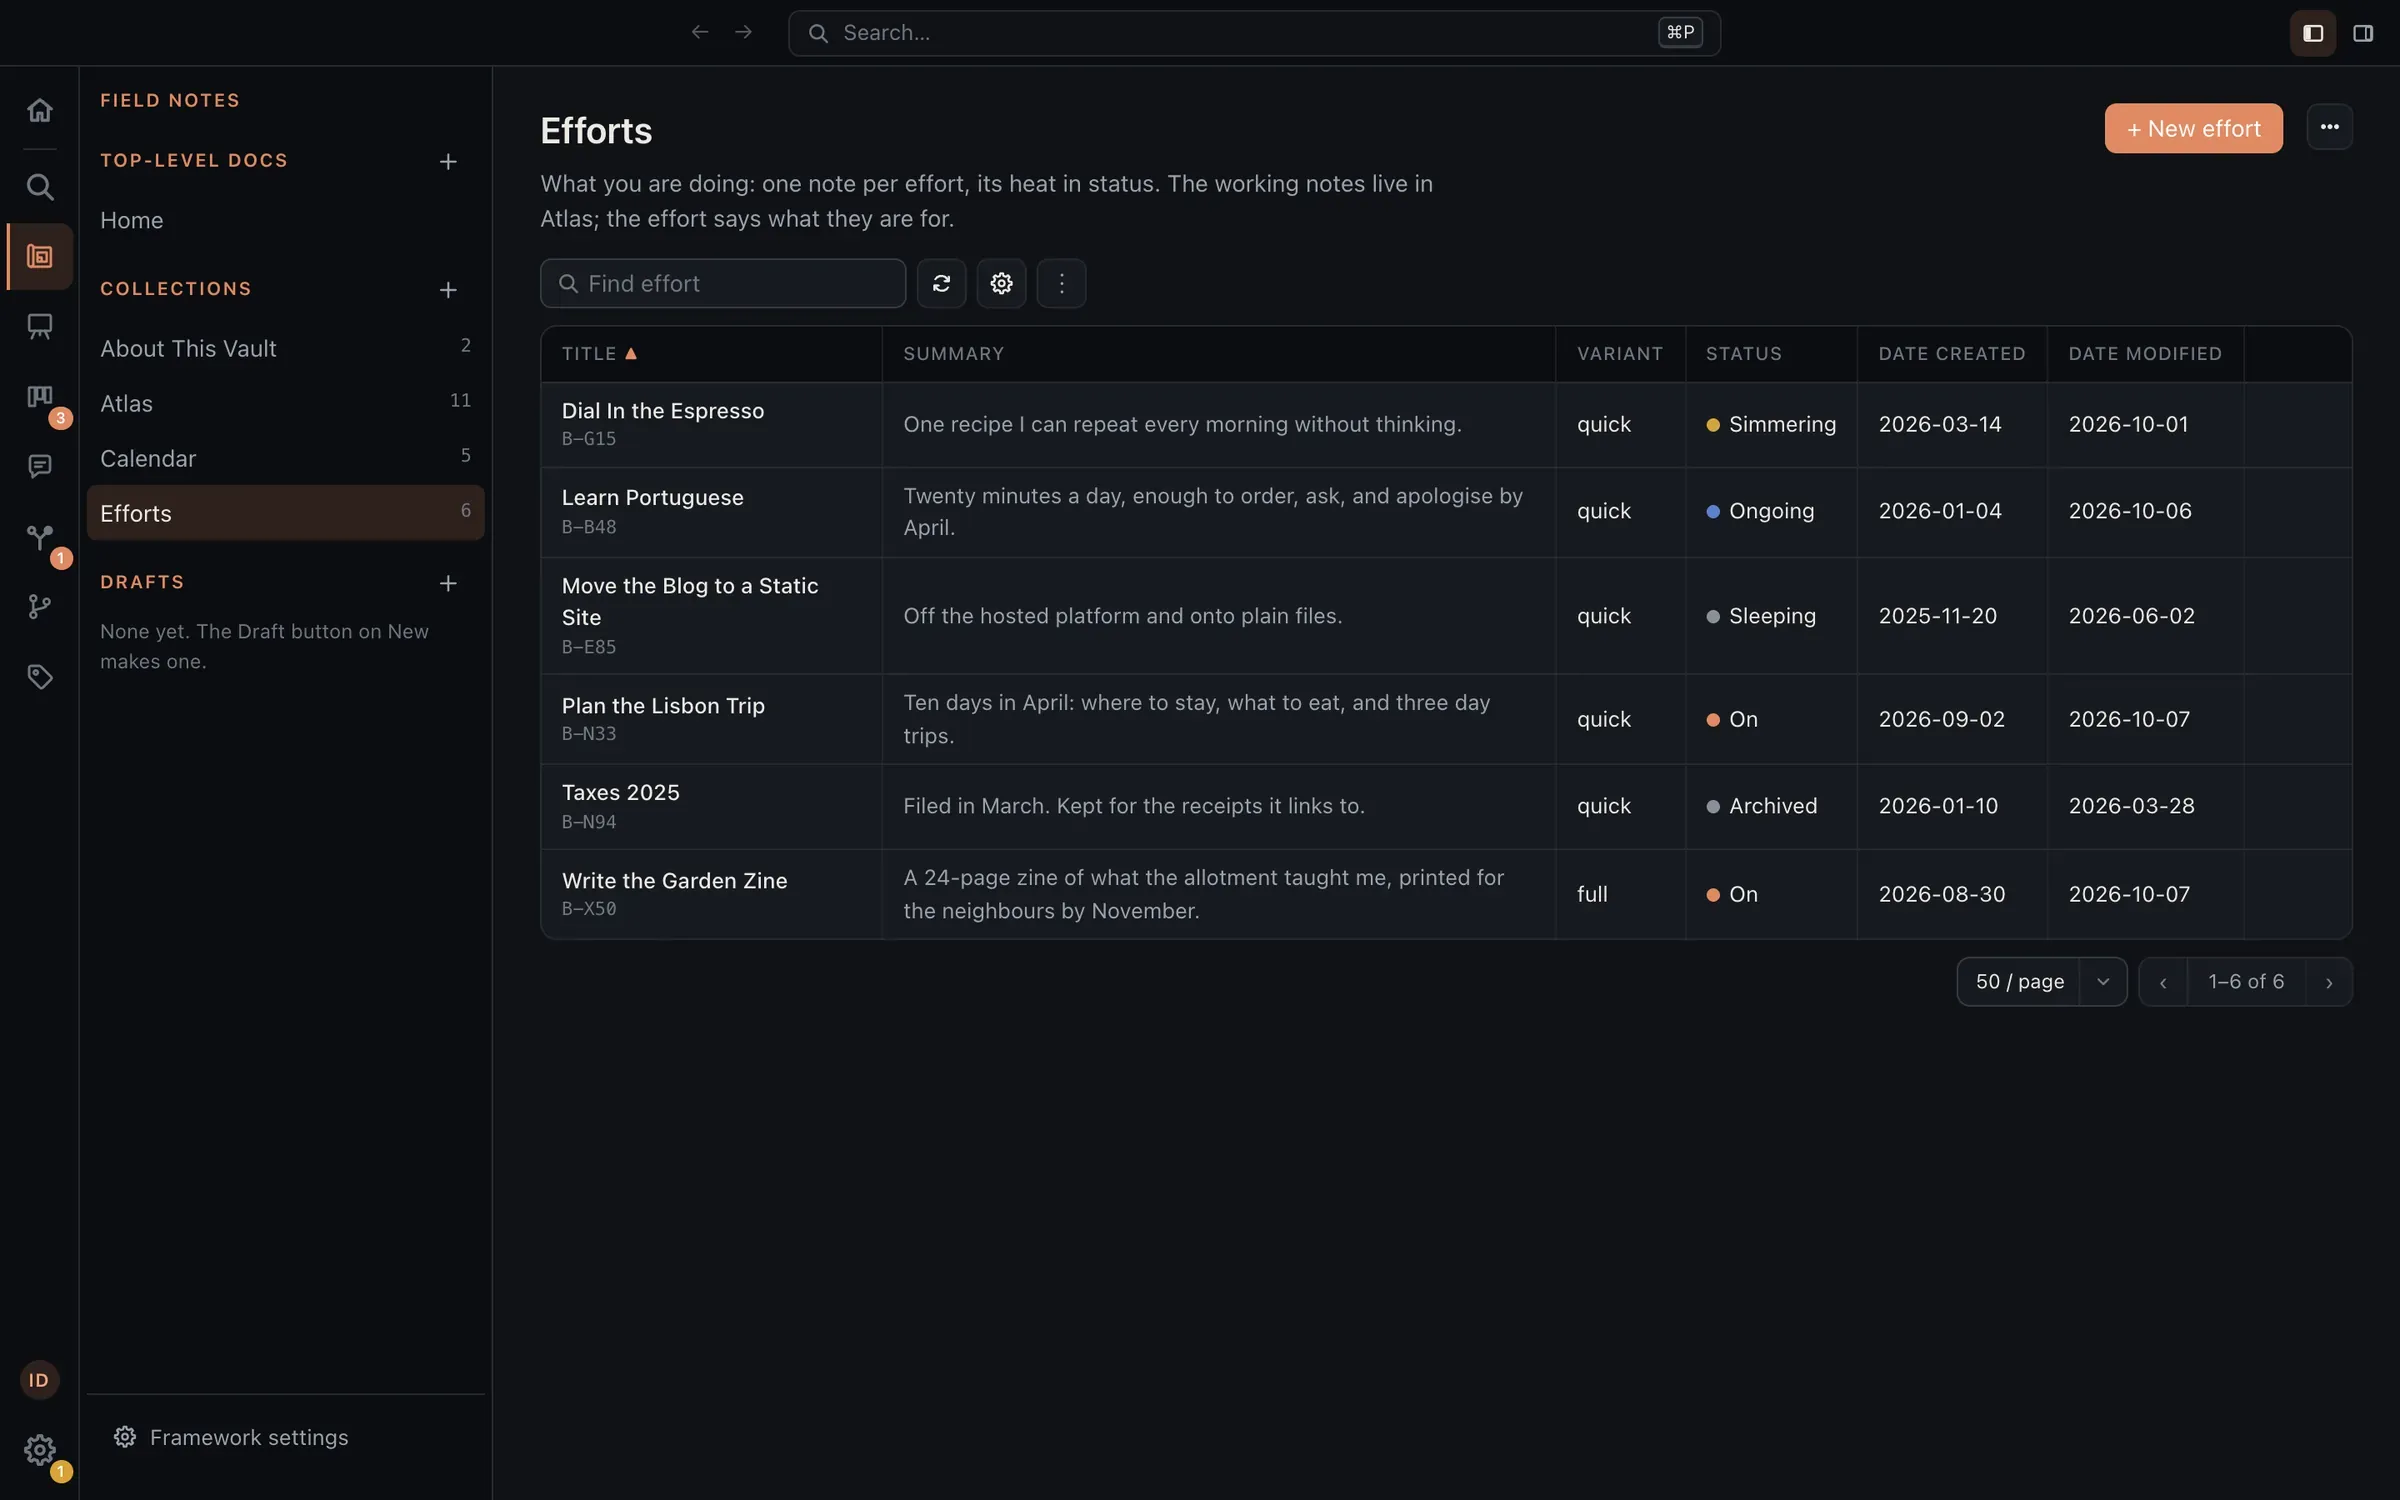This screenshot has height=1500, width=2400.
Task: Open the 50 / page dropdown
Action: click(x=2041, y=982)
